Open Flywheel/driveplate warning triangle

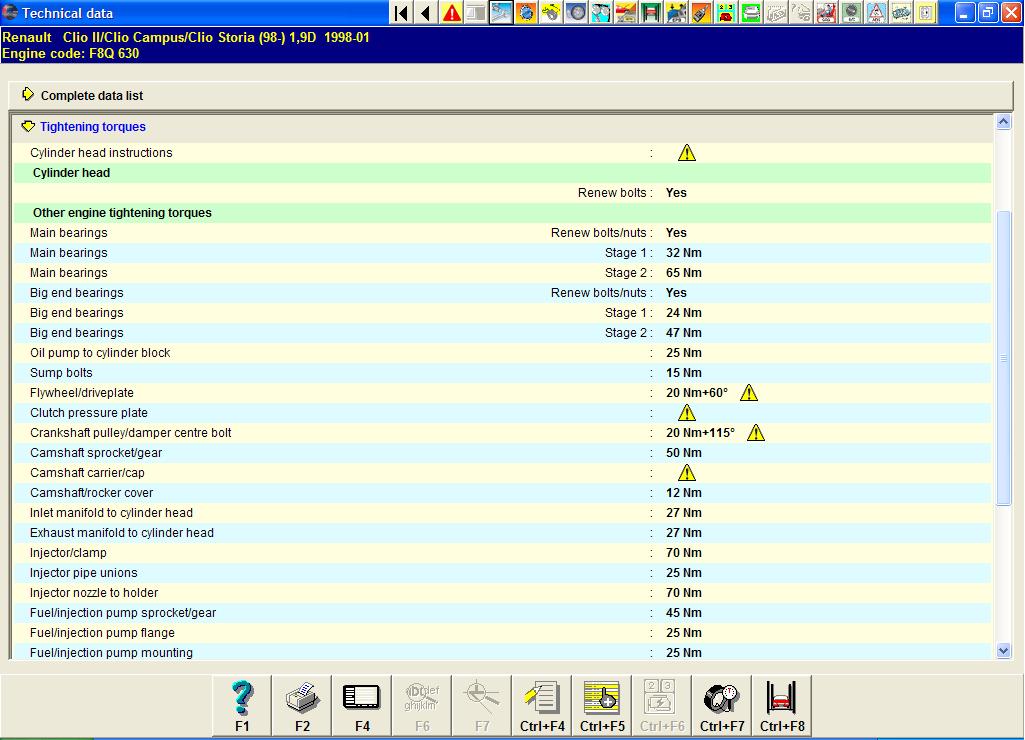[748, 393]
